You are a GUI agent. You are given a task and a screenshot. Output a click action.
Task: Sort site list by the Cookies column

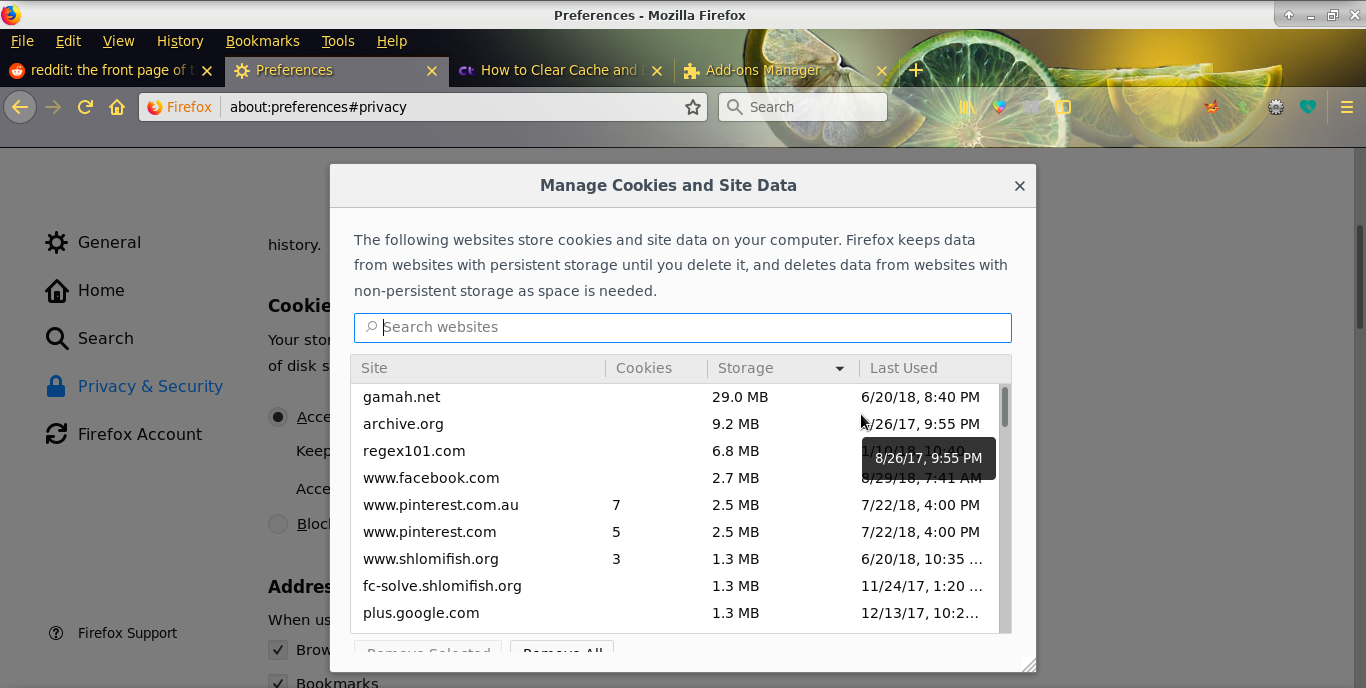pos(656,368)
